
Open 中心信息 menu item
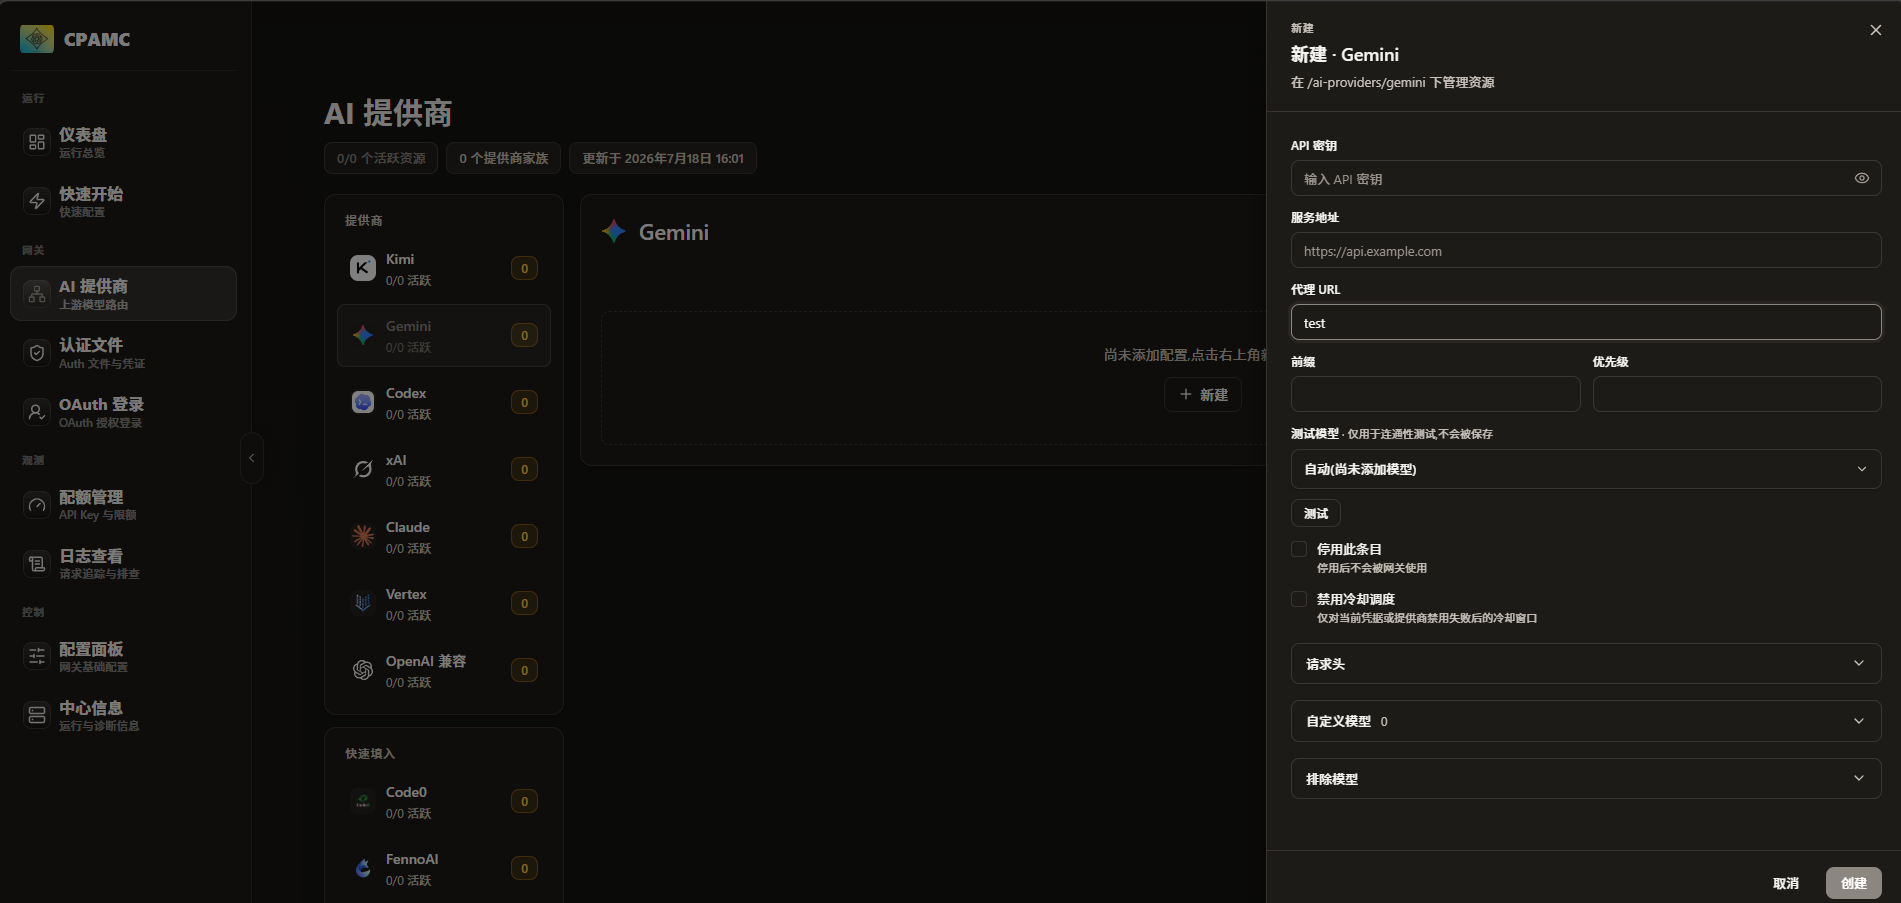coord(123,715)
